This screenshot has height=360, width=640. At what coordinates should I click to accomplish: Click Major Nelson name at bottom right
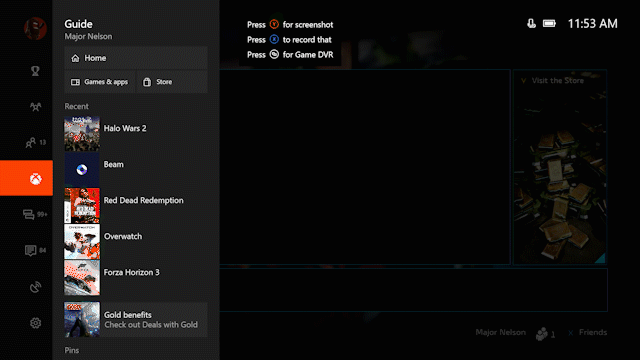point(500,333)
